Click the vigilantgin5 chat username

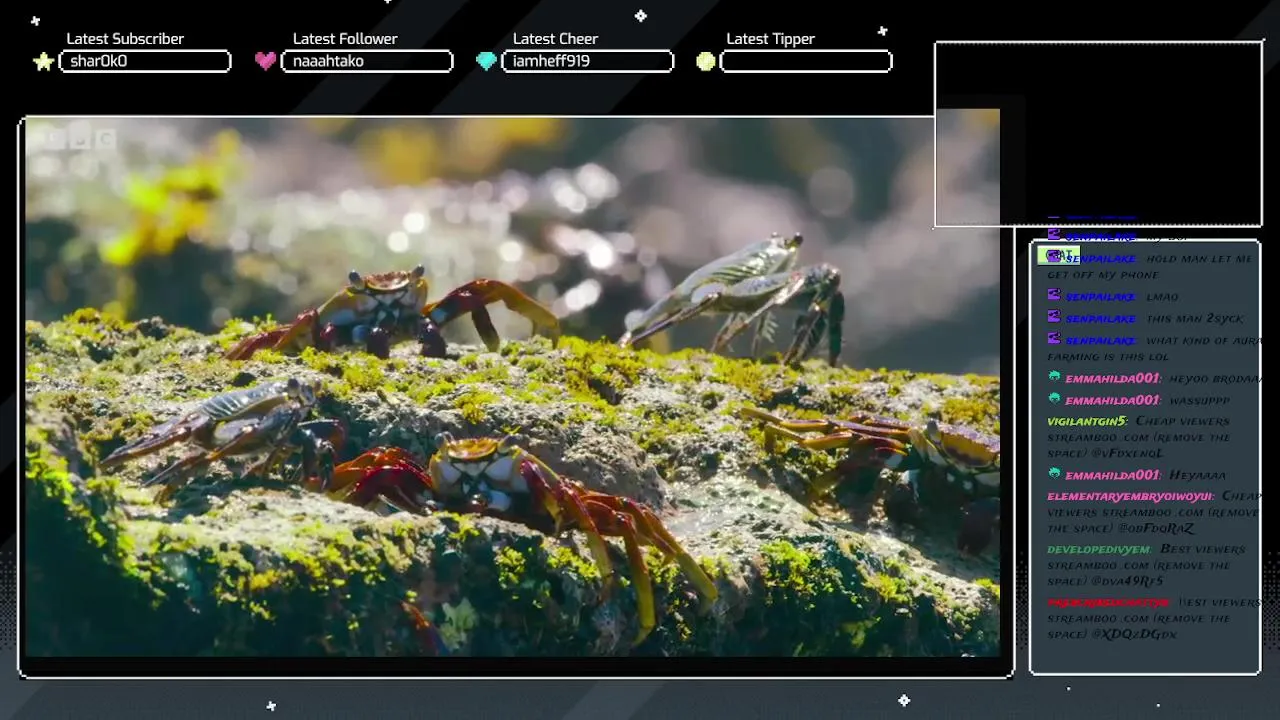[1088, 421]
